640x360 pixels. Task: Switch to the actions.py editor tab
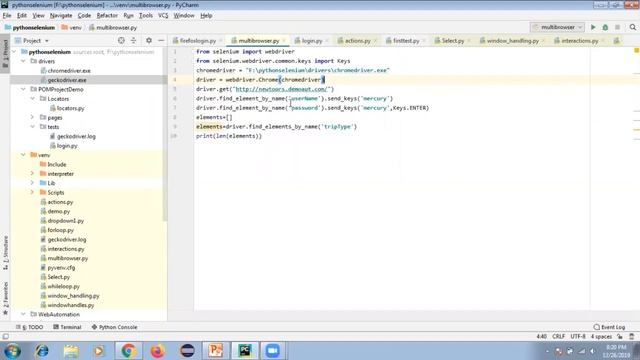[358, 40]
